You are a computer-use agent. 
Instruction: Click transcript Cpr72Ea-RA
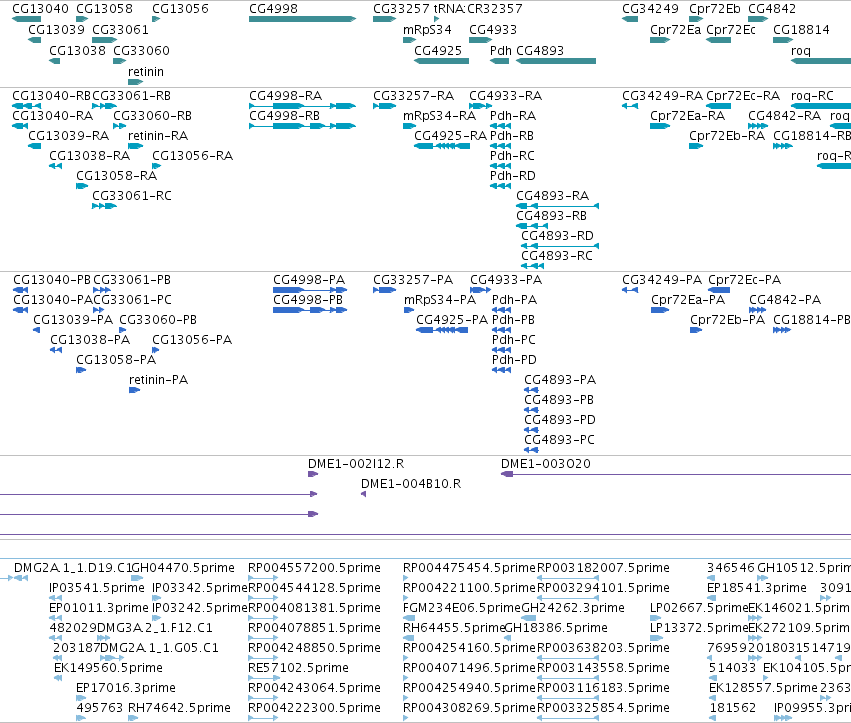coord(660,126)
